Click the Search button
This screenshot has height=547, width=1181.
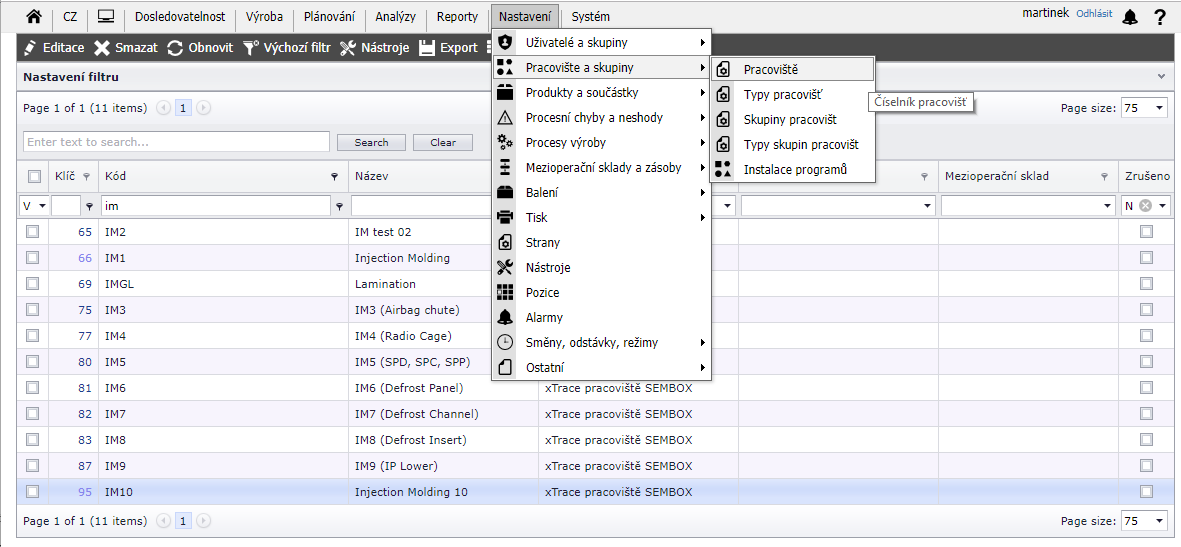[371, 142]
